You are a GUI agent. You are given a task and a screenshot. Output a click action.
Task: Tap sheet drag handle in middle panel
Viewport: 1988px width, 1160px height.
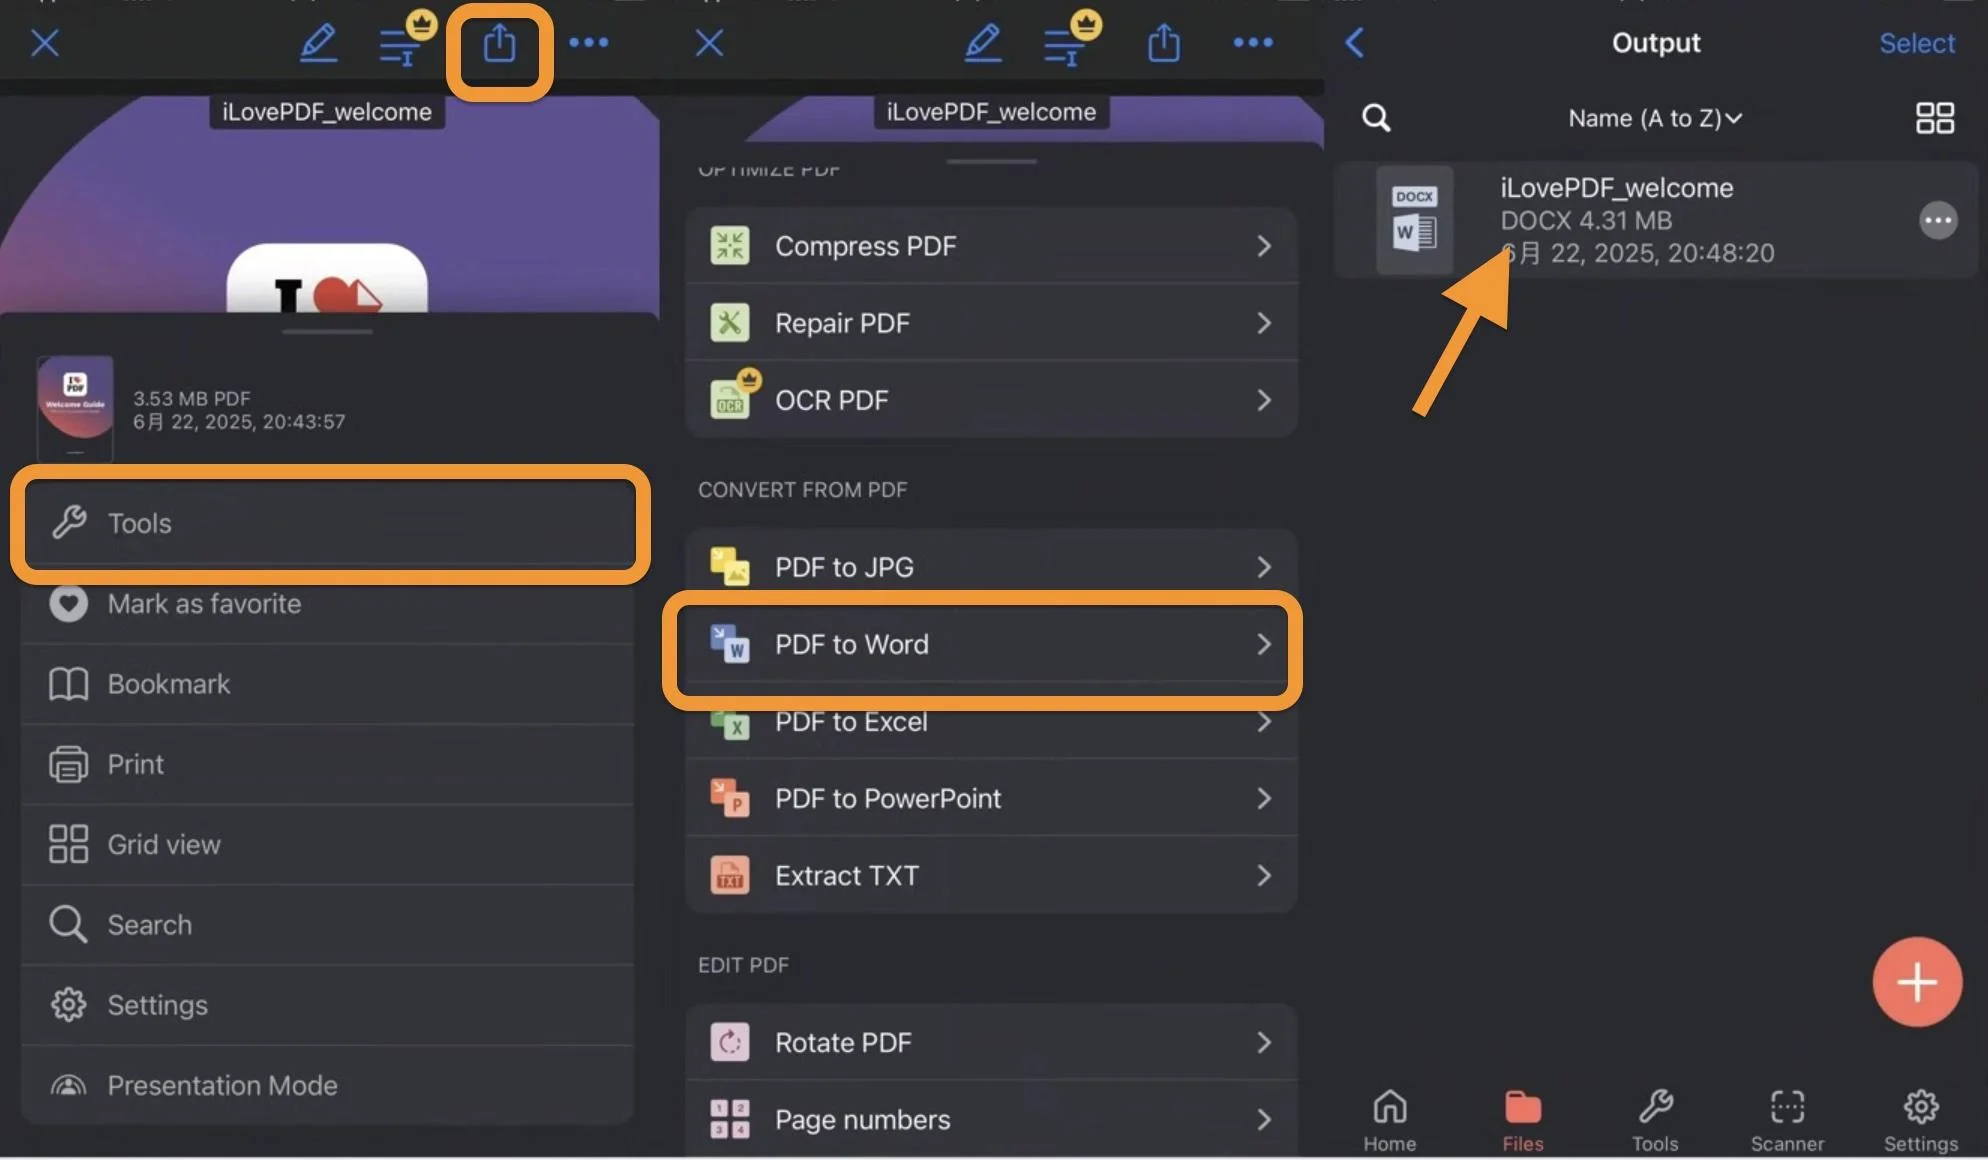pos(991,161)
